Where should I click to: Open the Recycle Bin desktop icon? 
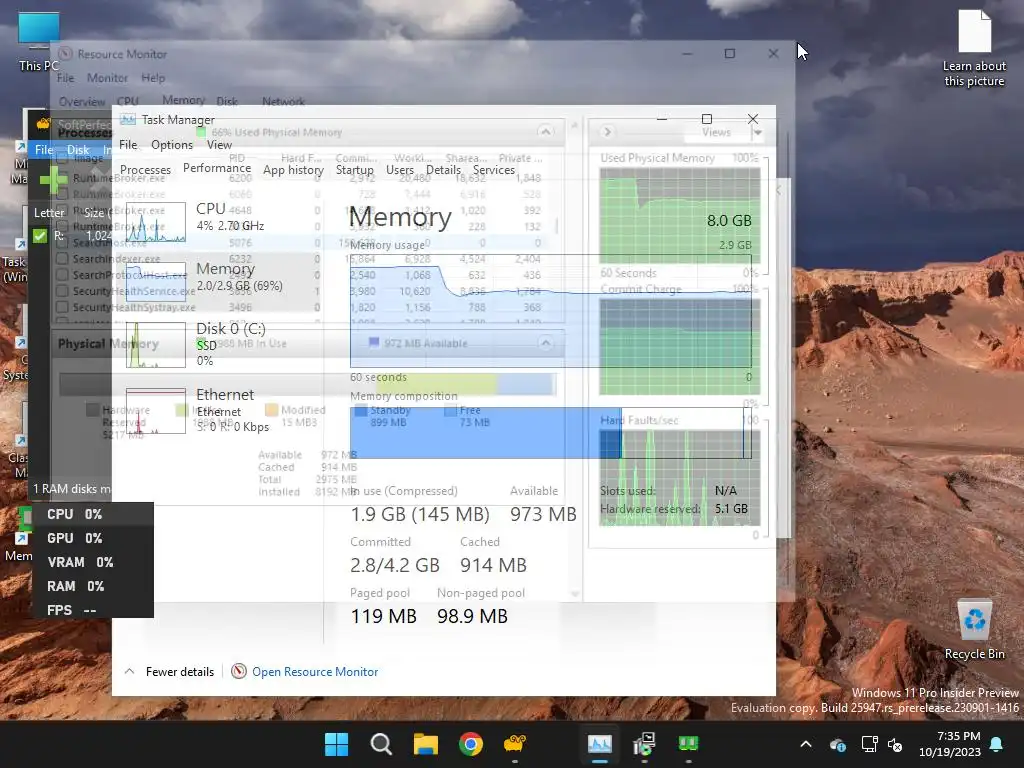pos(974,630)
